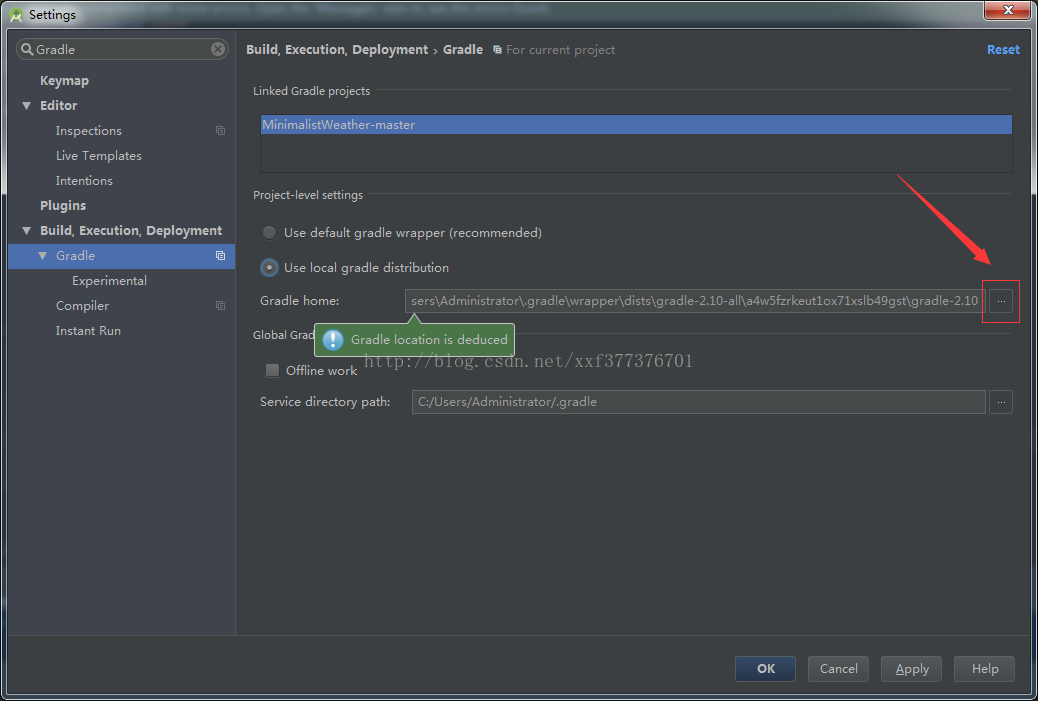Select the Gradle settings item
The height and width of the screenshot is (701, 1038).
(122, 256)
